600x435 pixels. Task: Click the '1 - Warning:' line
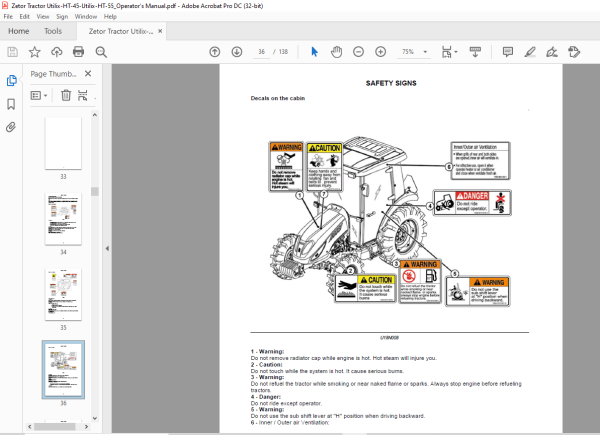[x=267, y=351]
